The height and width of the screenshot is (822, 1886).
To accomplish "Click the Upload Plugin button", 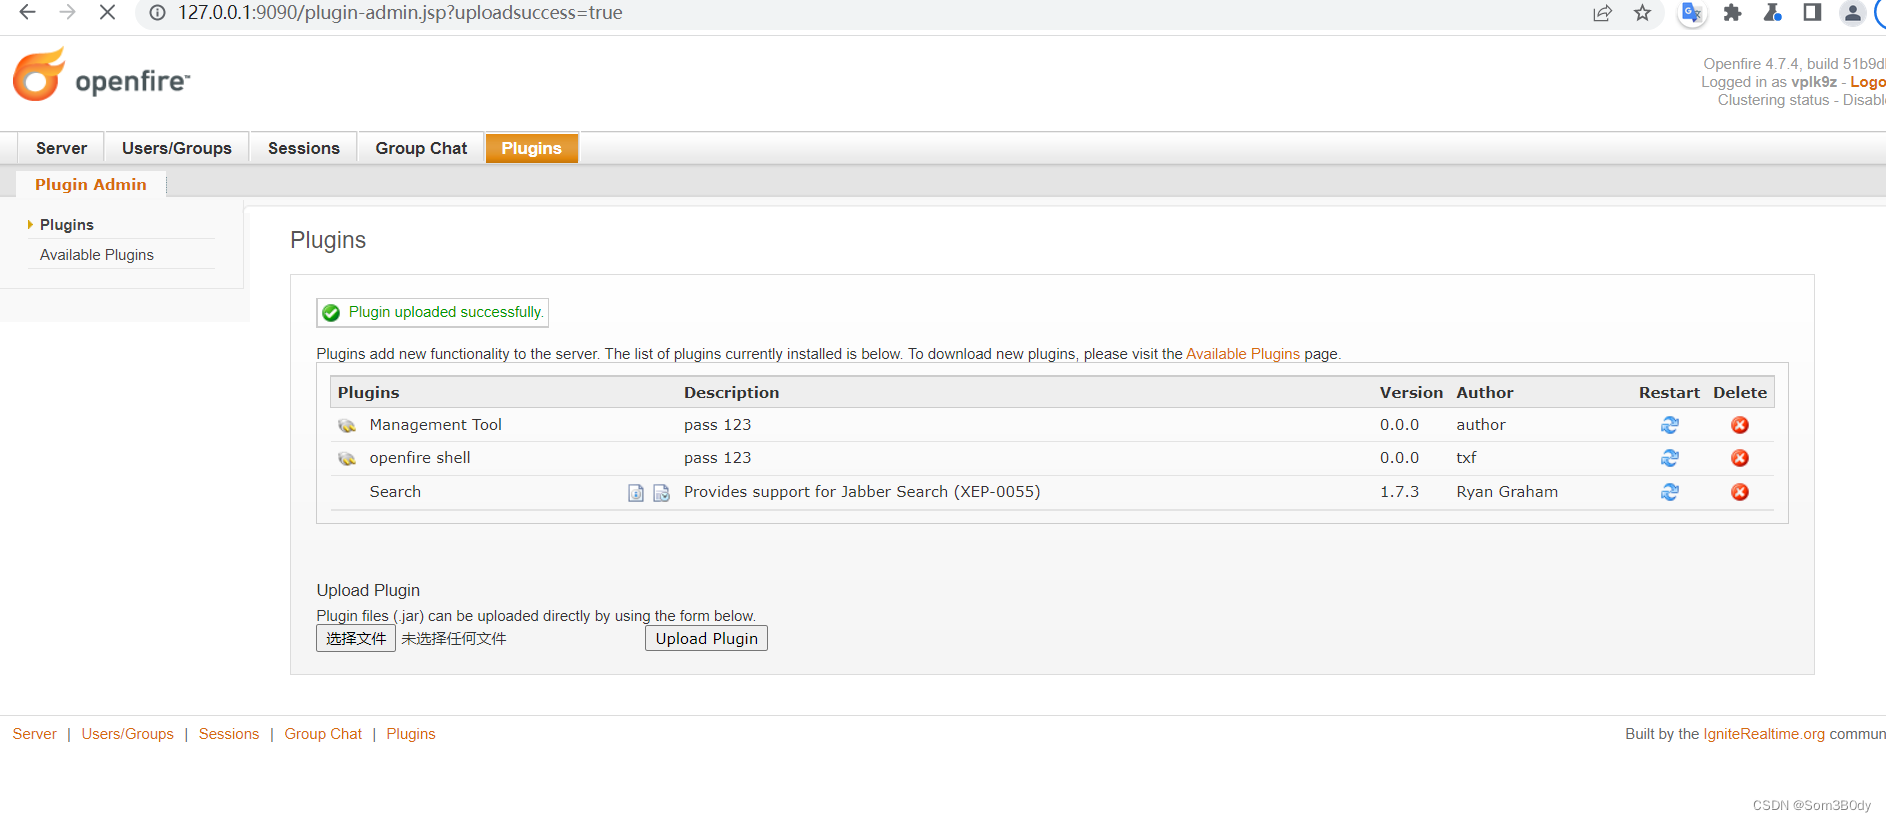I will point(706,638).
